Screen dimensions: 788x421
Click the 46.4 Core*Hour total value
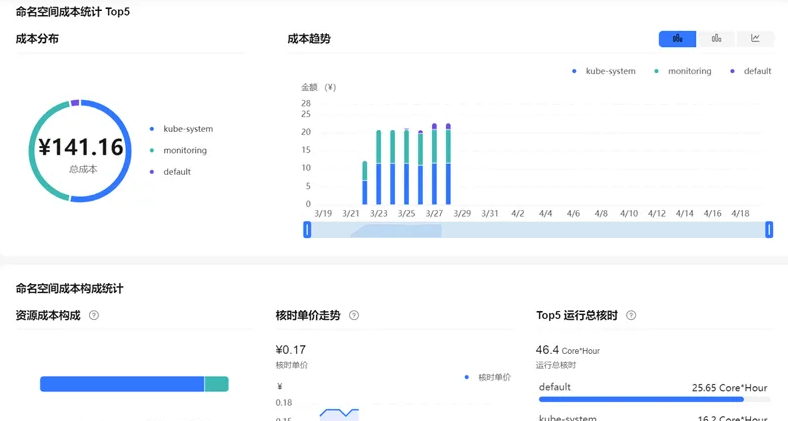[568, 350]
